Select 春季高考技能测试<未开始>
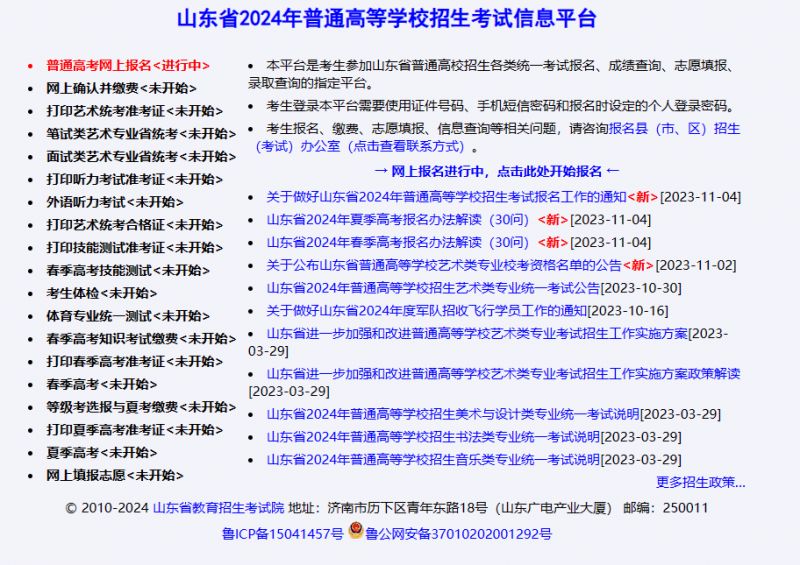The width and height of the screenshot is (800, 565). click(128, 271)
